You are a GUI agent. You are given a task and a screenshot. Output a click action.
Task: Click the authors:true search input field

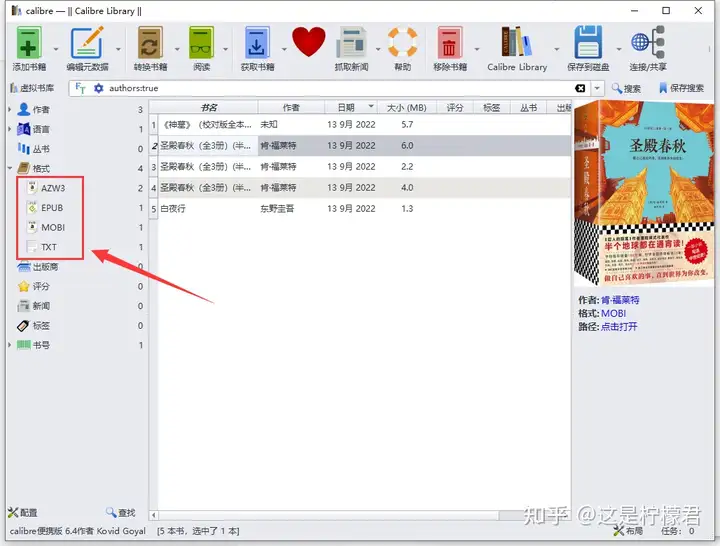(x=340, y=88)
